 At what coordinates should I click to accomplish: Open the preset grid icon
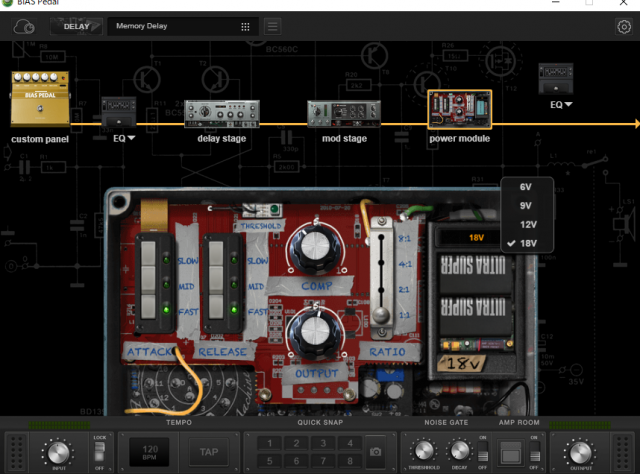245,27
